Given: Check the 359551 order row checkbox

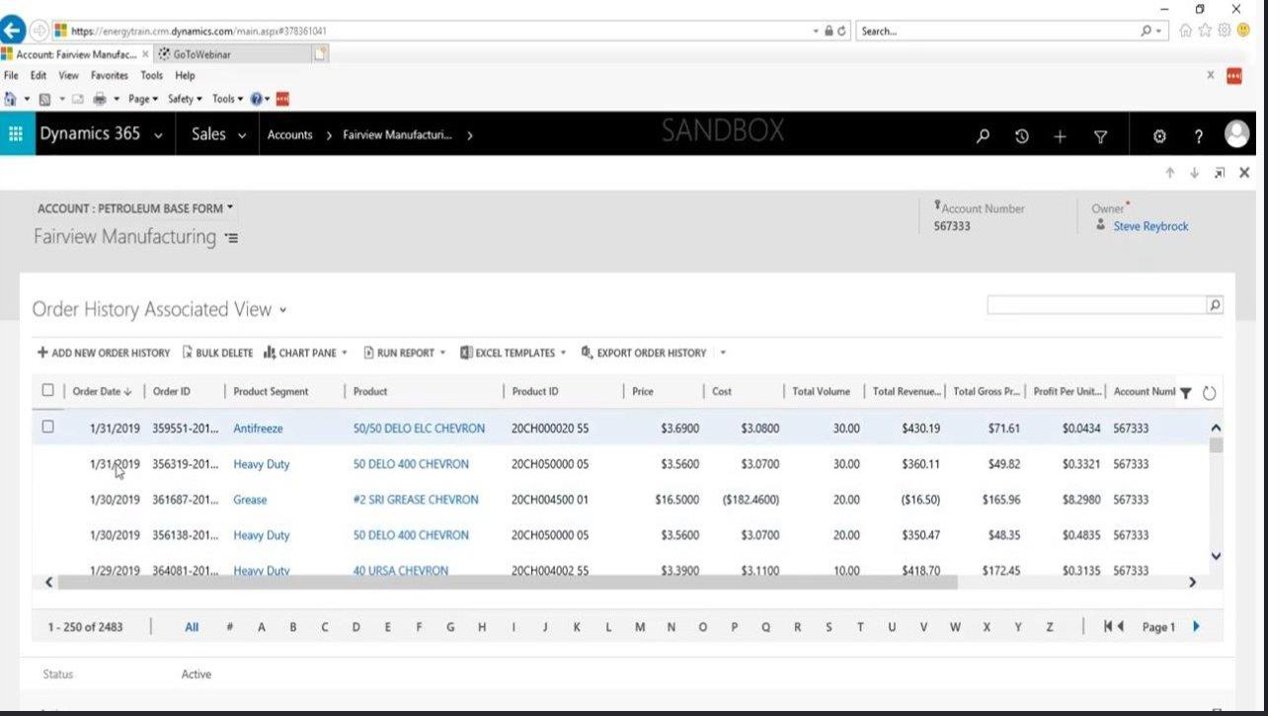Looking at the screenshot, I should tap(47, 427).
